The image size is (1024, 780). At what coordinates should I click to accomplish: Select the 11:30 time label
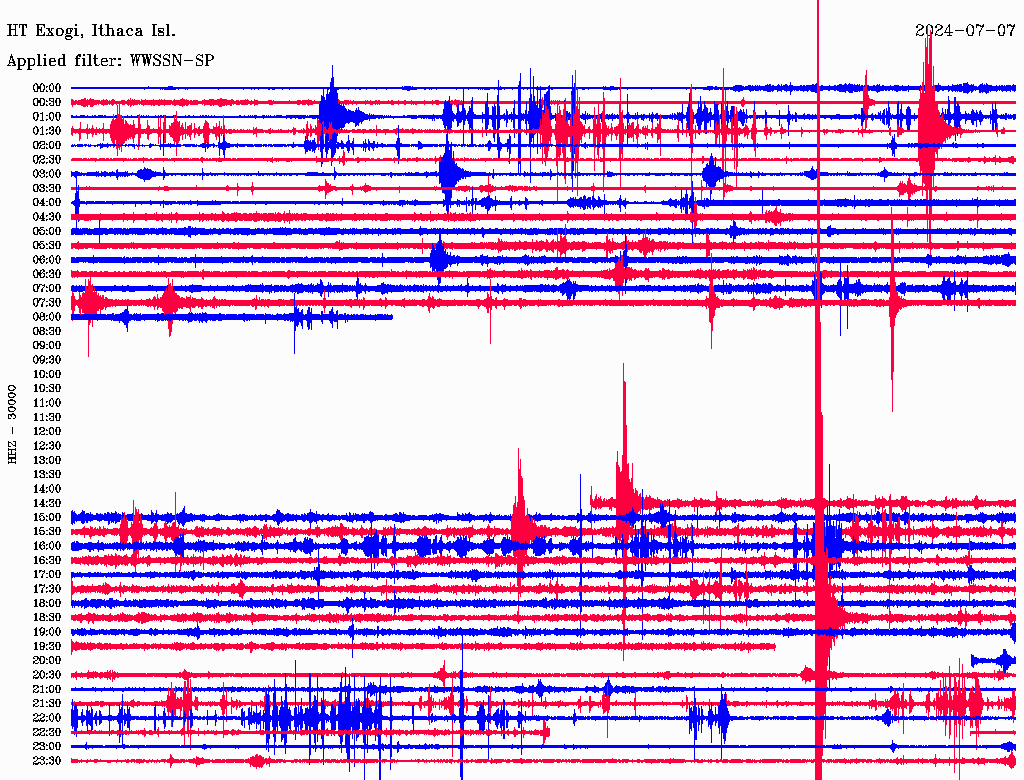(x=47, y=417)
